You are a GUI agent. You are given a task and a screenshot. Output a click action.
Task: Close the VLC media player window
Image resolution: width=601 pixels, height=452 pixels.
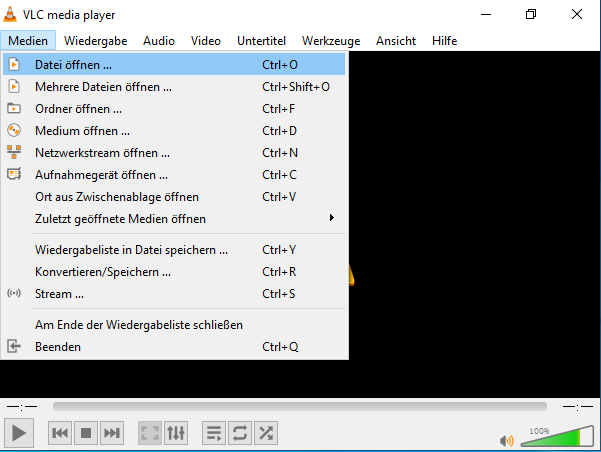coord(577,14)
